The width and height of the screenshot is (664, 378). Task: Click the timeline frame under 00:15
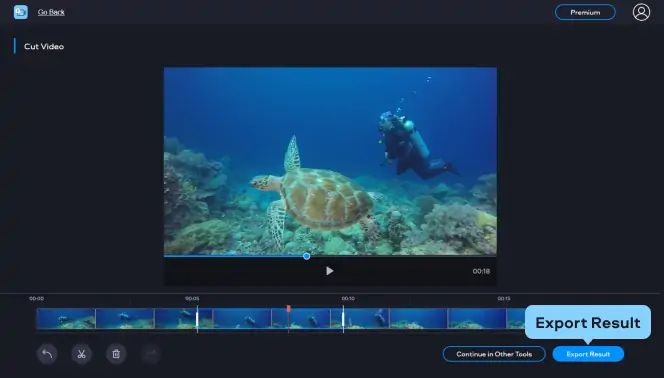tap(477, 318)
